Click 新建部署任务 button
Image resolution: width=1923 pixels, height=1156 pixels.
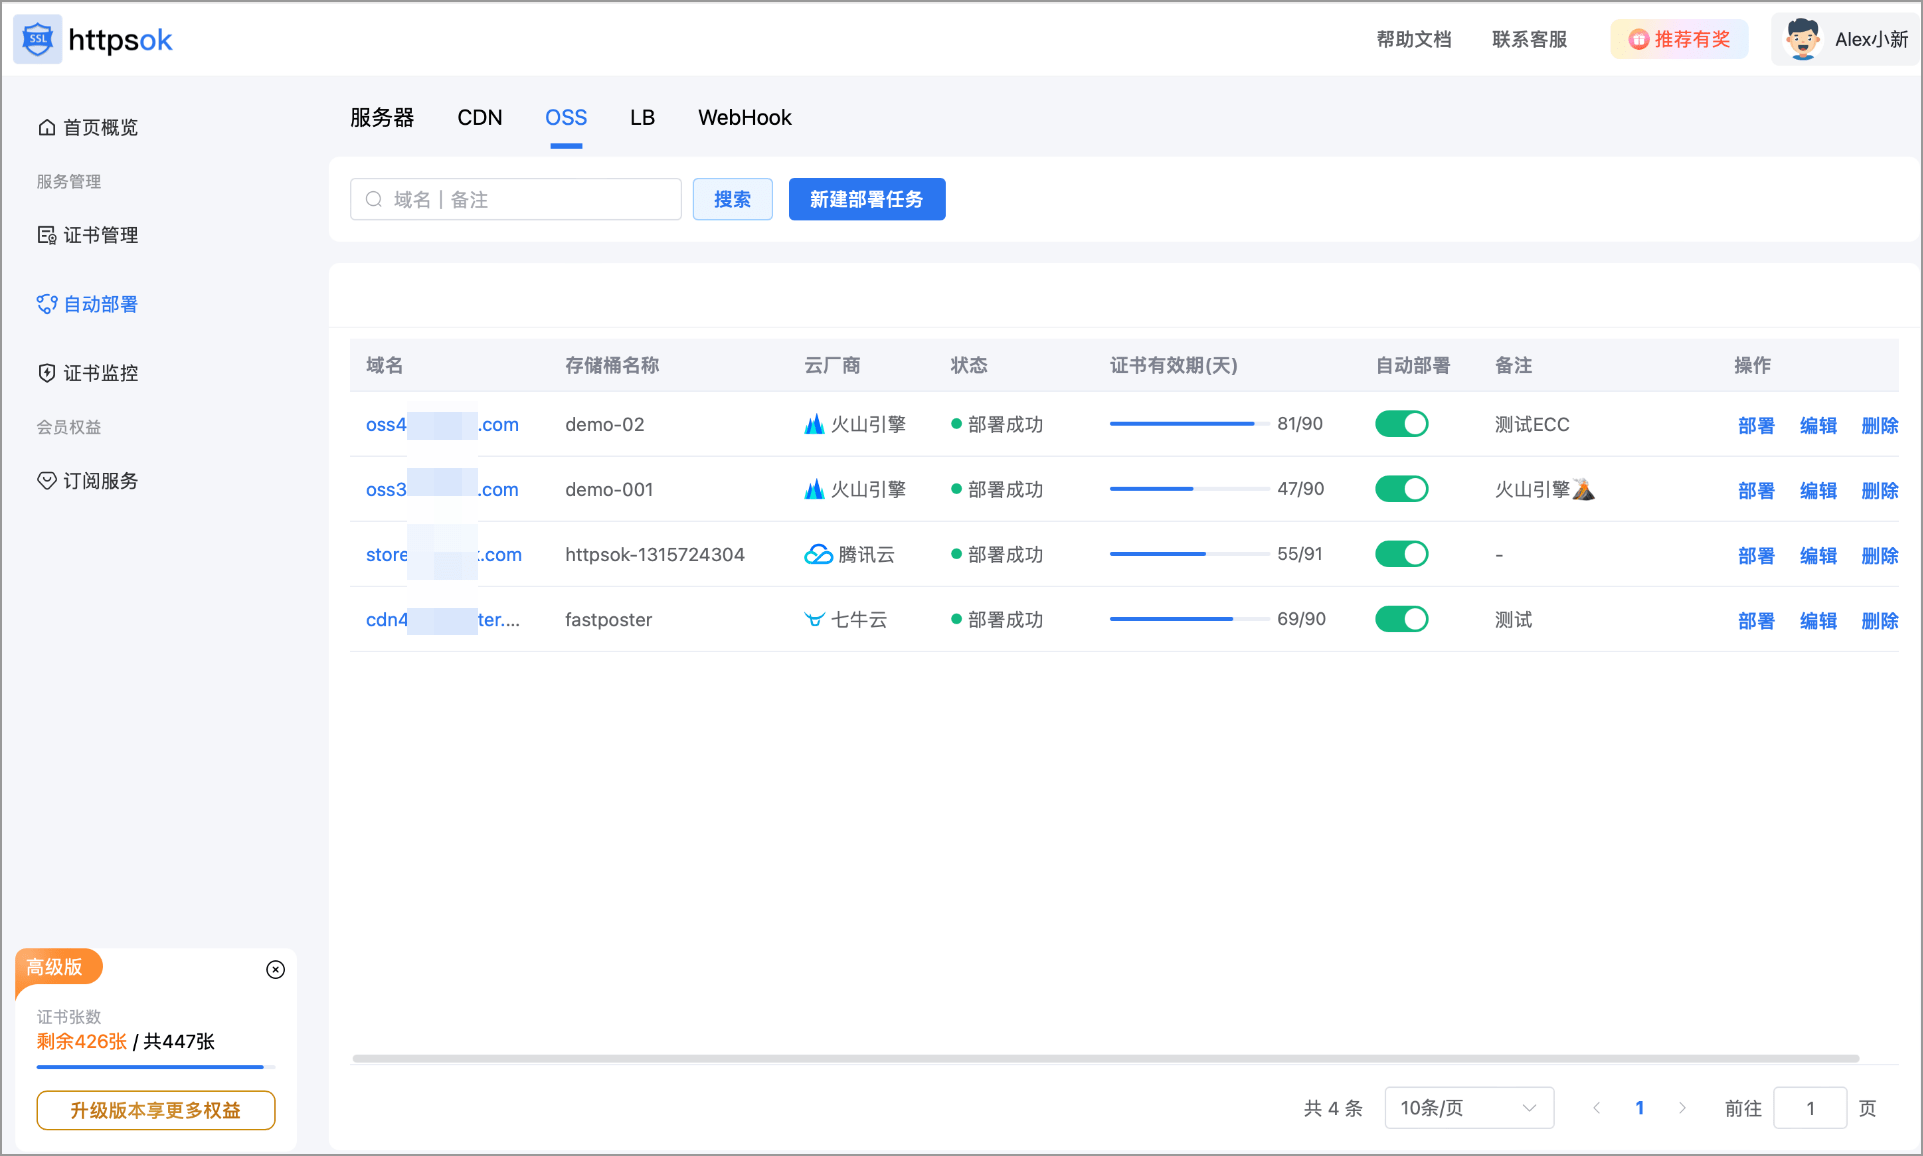pyautogui.click(x=867, y=199)
